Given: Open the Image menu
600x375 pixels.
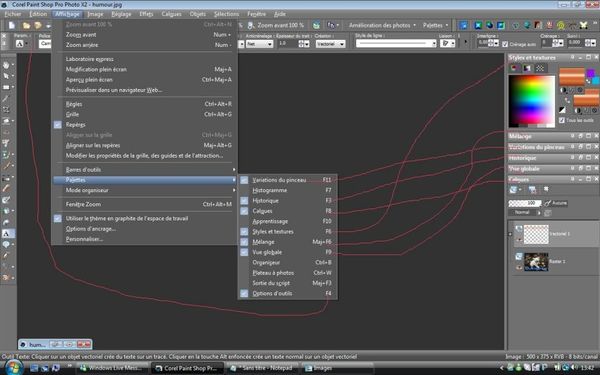Looking at the screenshot, I should click(95, 14).
